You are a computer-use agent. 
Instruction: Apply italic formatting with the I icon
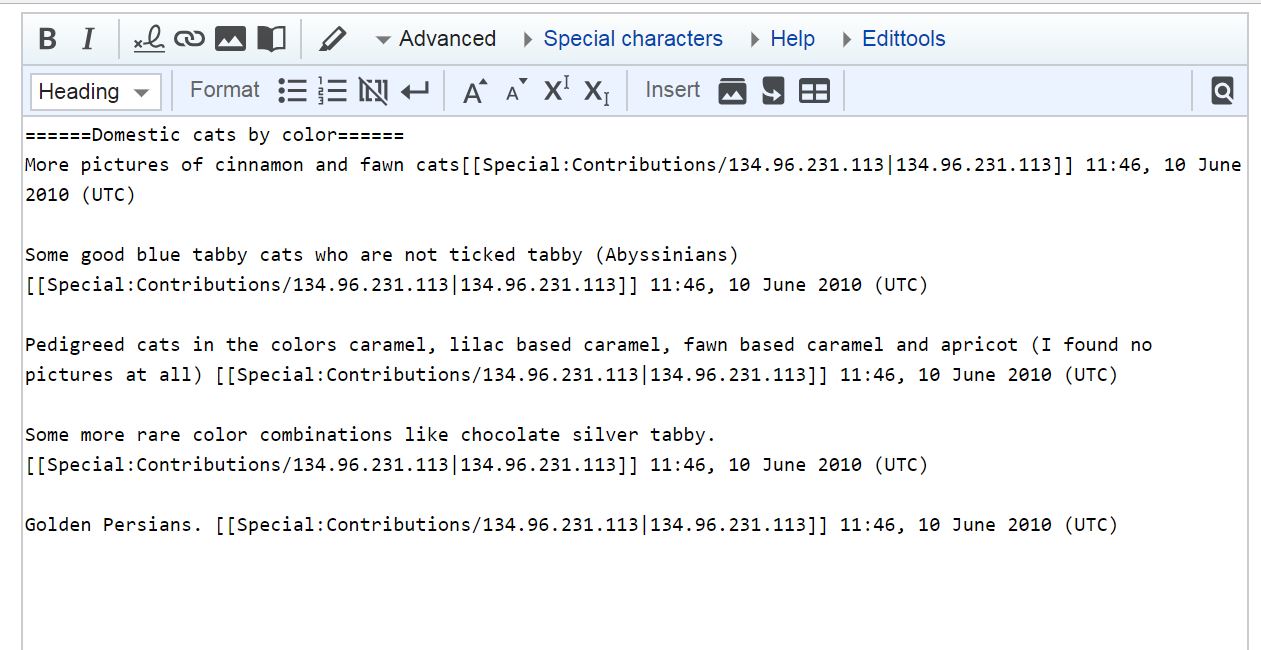point(87,39)
